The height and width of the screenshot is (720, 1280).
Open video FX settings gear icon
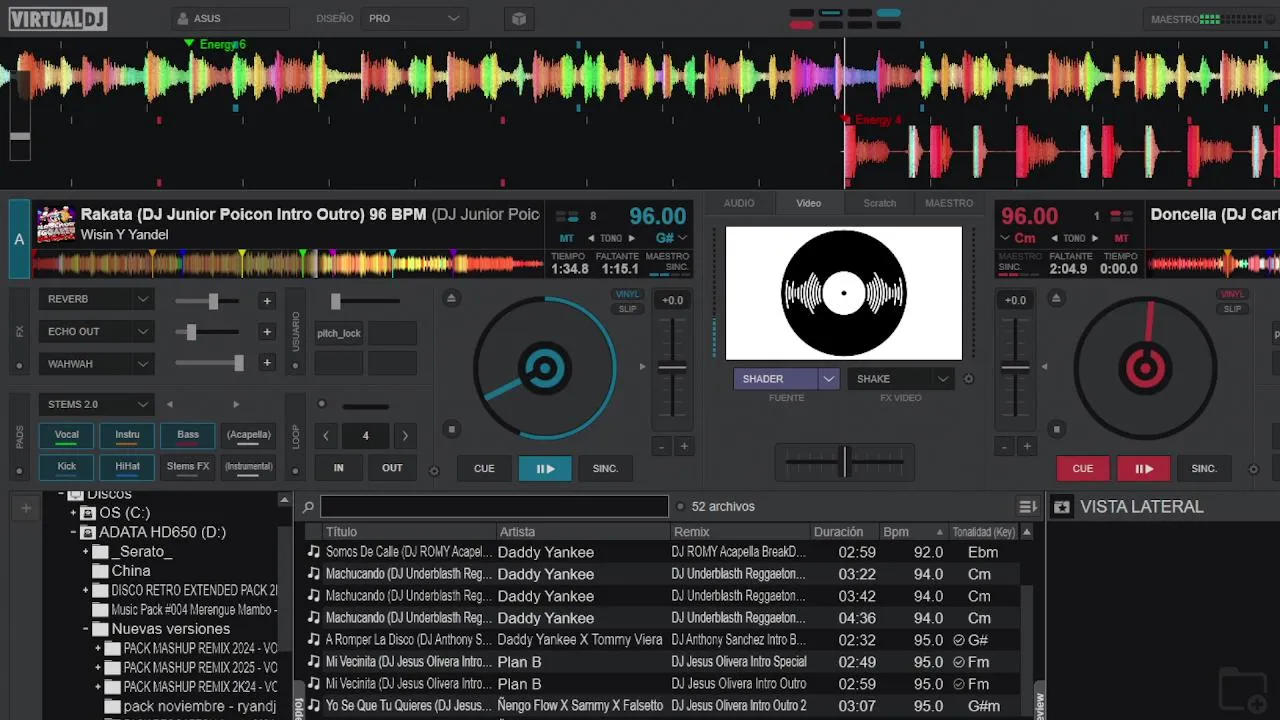[x=968, y=379]
